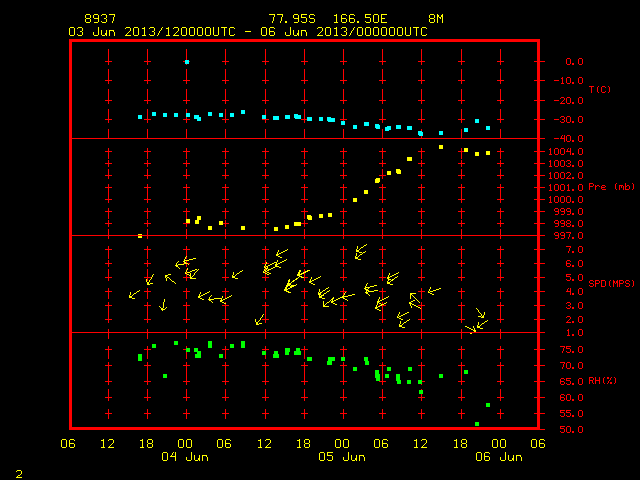Click the 166.50E longitude text

coord(360,19)
